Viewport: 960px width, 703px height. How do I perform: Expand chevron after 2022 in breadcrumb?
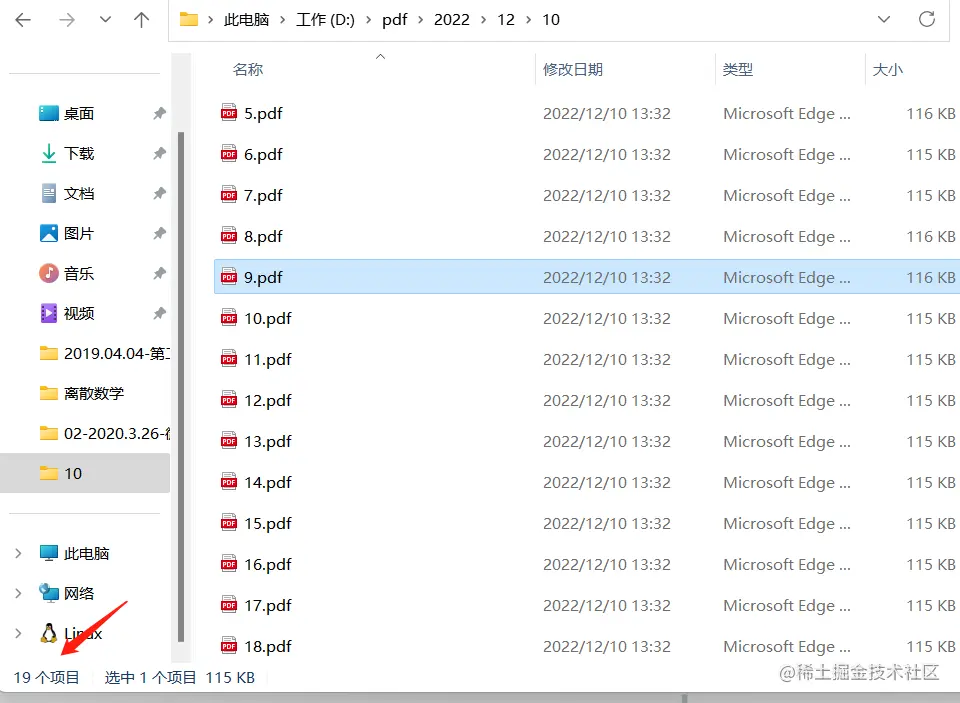click(483, 20)
